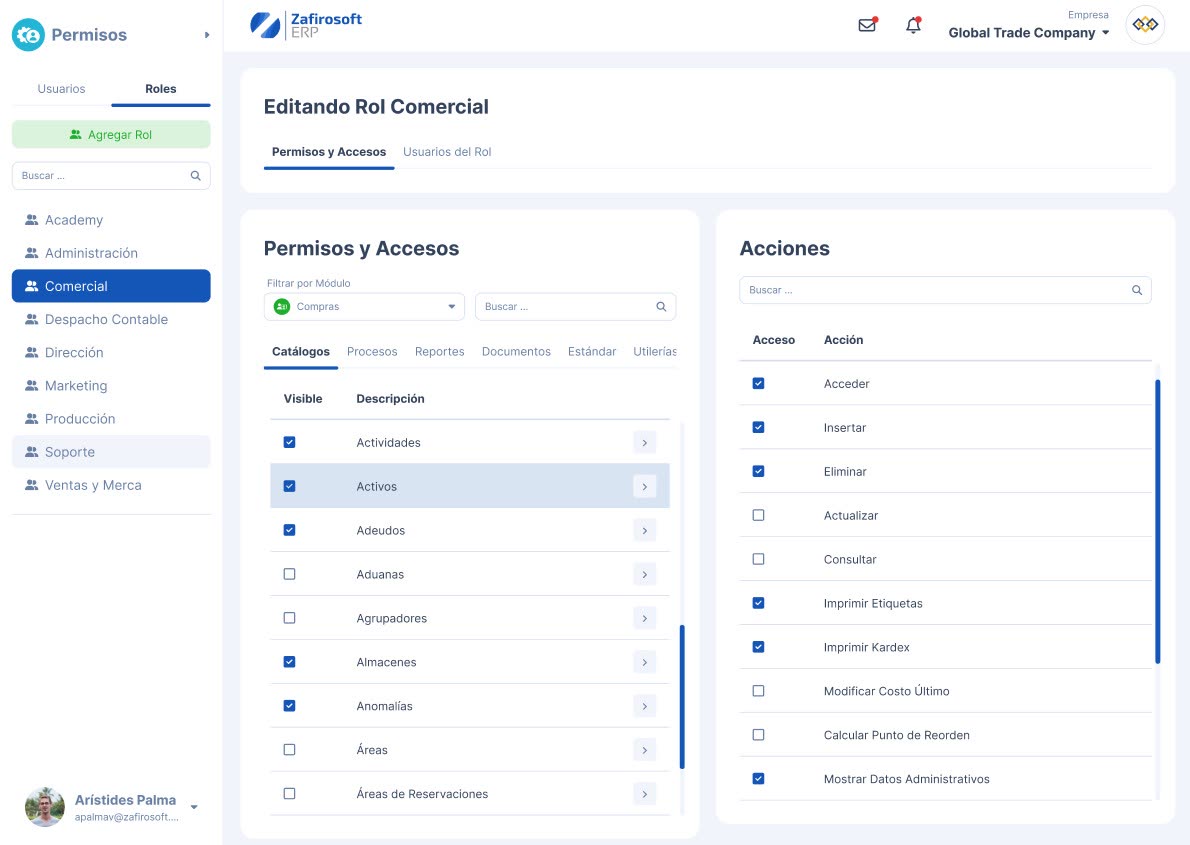The height and width of the screenshot is (845, 1190).
Task: Uncheck Actividades visible checkbox
Action: pyautogui.click(x=289, y=443)
